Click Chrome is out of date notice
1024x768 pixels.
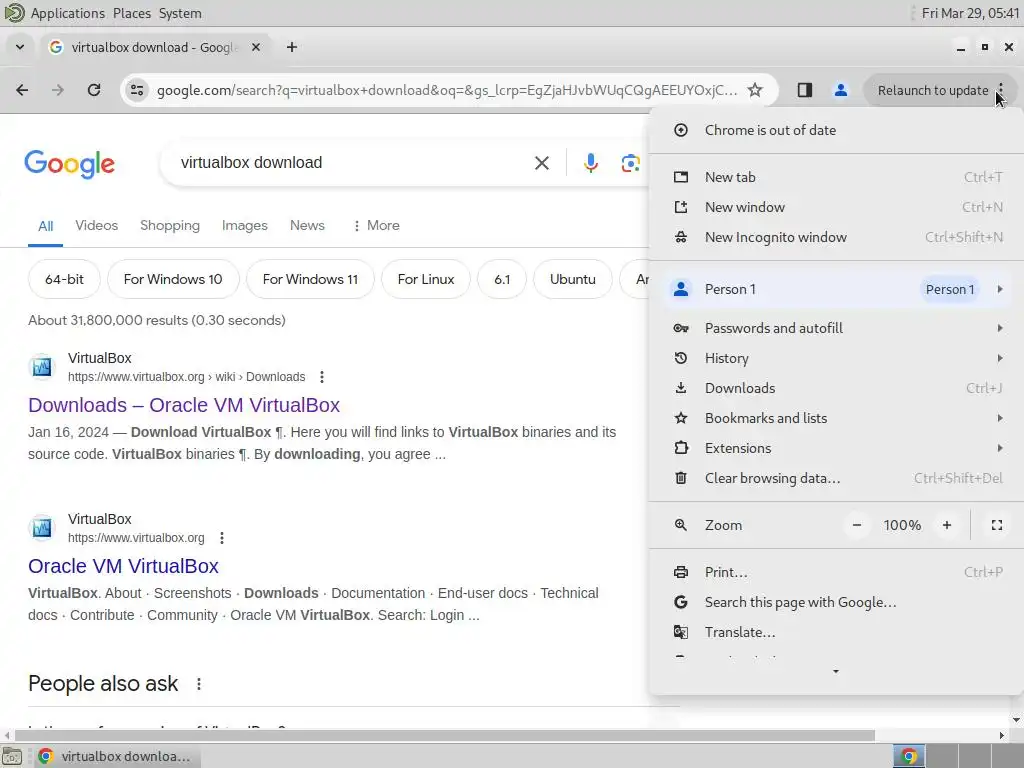836,130
